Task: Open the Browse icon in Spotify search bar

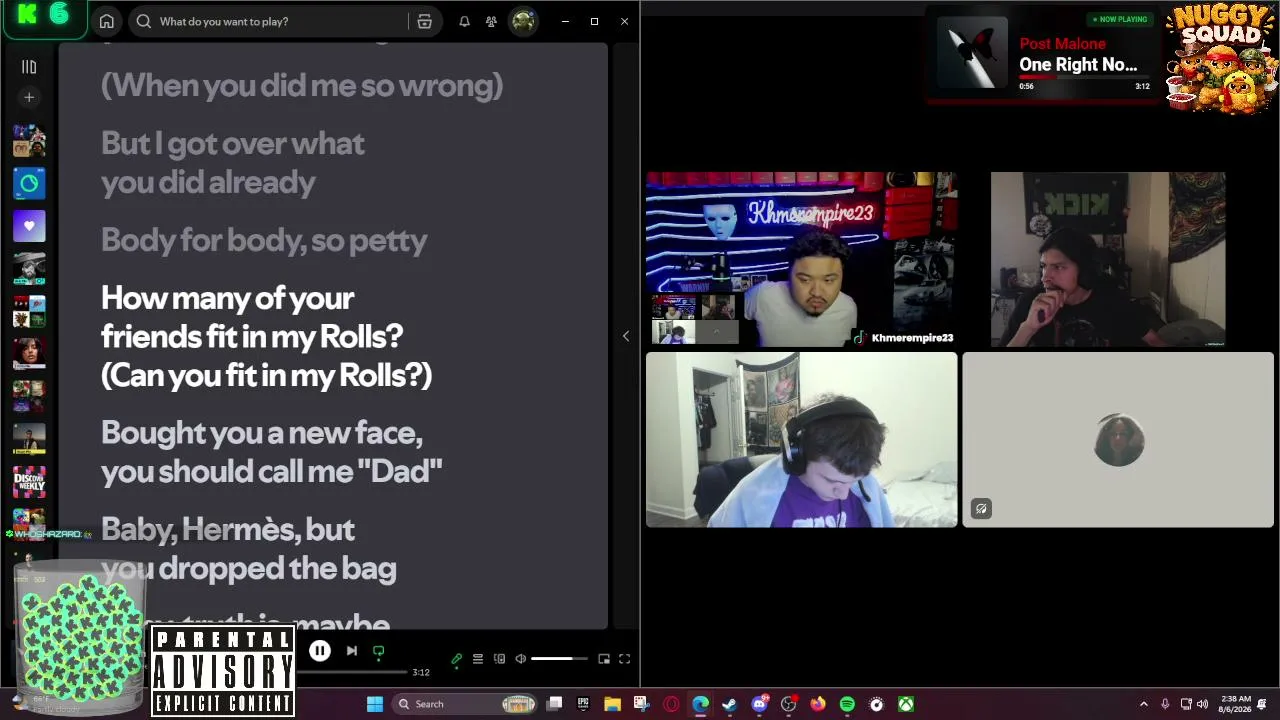Action: click(x=425, y=21)
